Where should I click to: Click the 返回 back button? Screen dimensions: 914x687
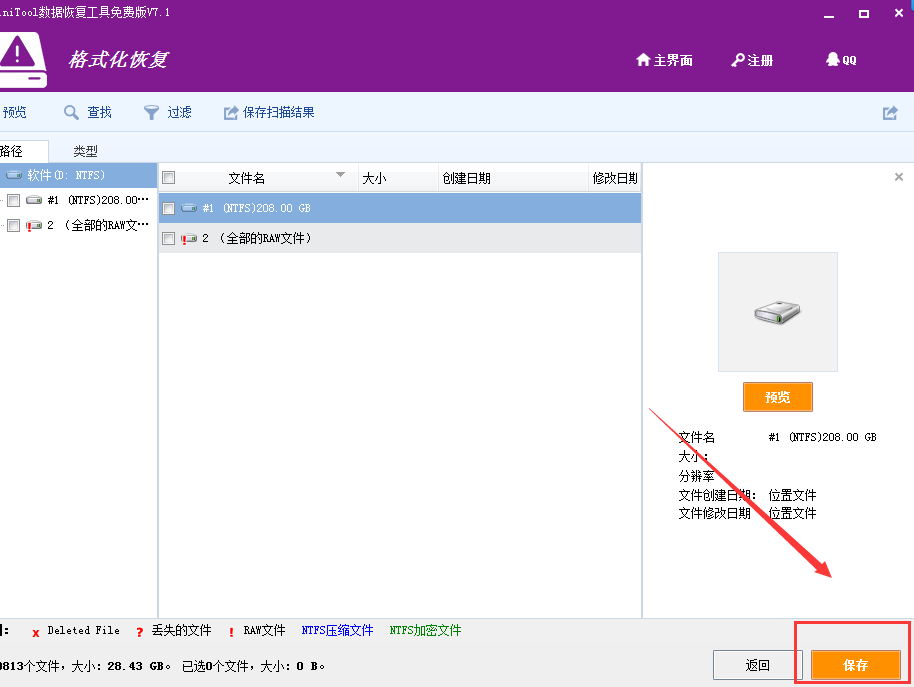[757, 664]
